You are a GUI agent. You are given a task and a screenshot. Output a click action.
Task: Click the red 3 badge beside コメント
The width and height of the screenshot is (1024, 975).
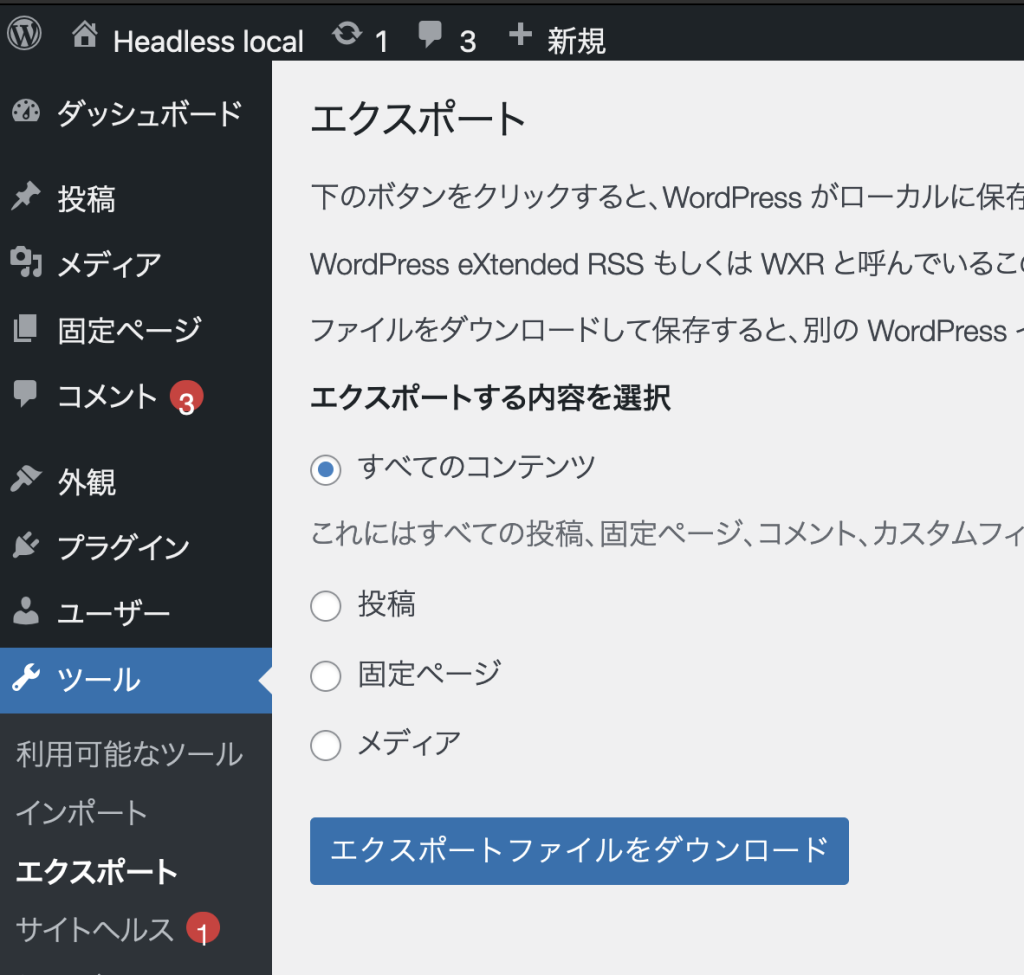point(187,397)
